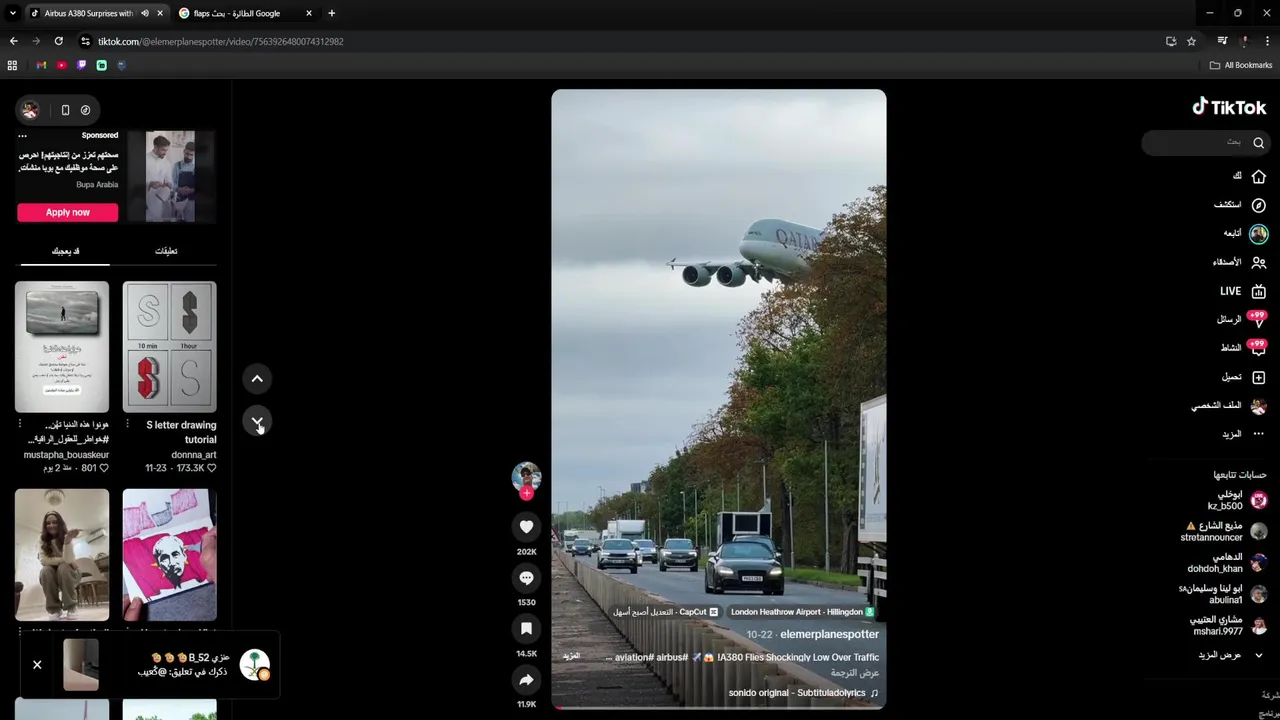1280x720 pixels.
Task: Switch to the 'تعليقات' comments tab
Action: pos(166,251)
